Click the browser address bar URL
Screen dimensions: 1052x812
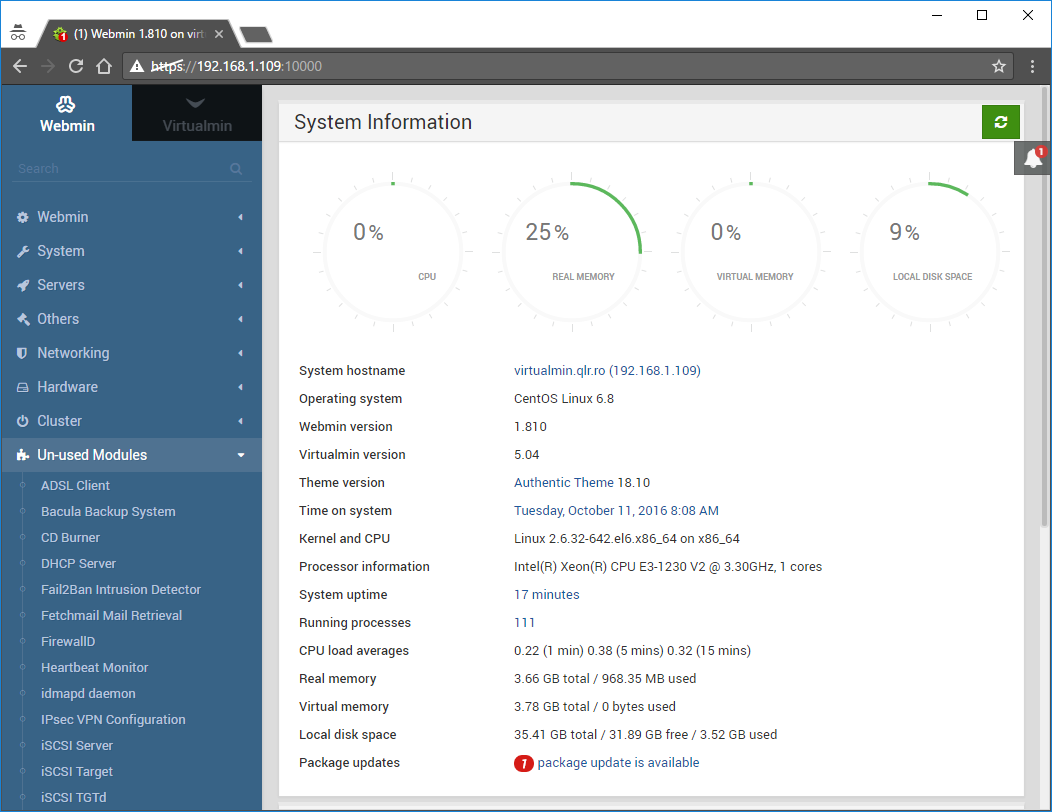tap(236, 66)
